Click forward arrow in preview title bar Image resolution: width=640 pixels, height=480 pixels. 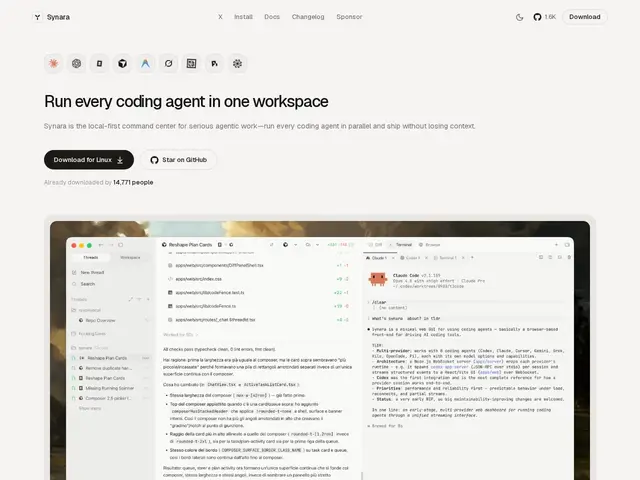click(111, 245)
